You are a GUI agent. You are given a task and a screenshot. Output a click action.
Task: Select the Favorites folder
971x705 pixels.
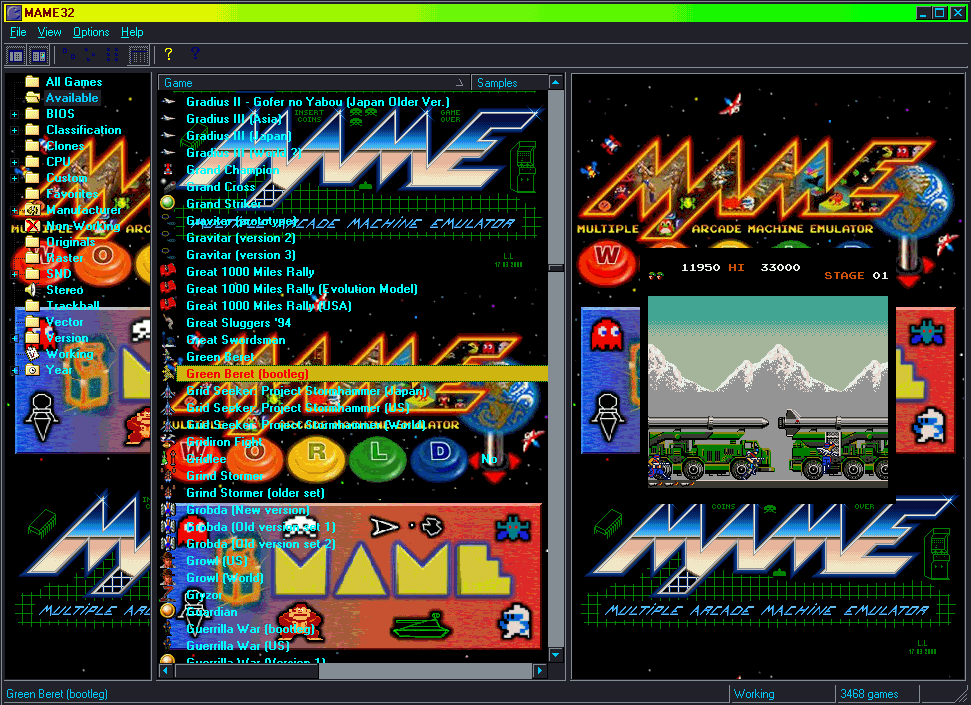coord(72,194)
